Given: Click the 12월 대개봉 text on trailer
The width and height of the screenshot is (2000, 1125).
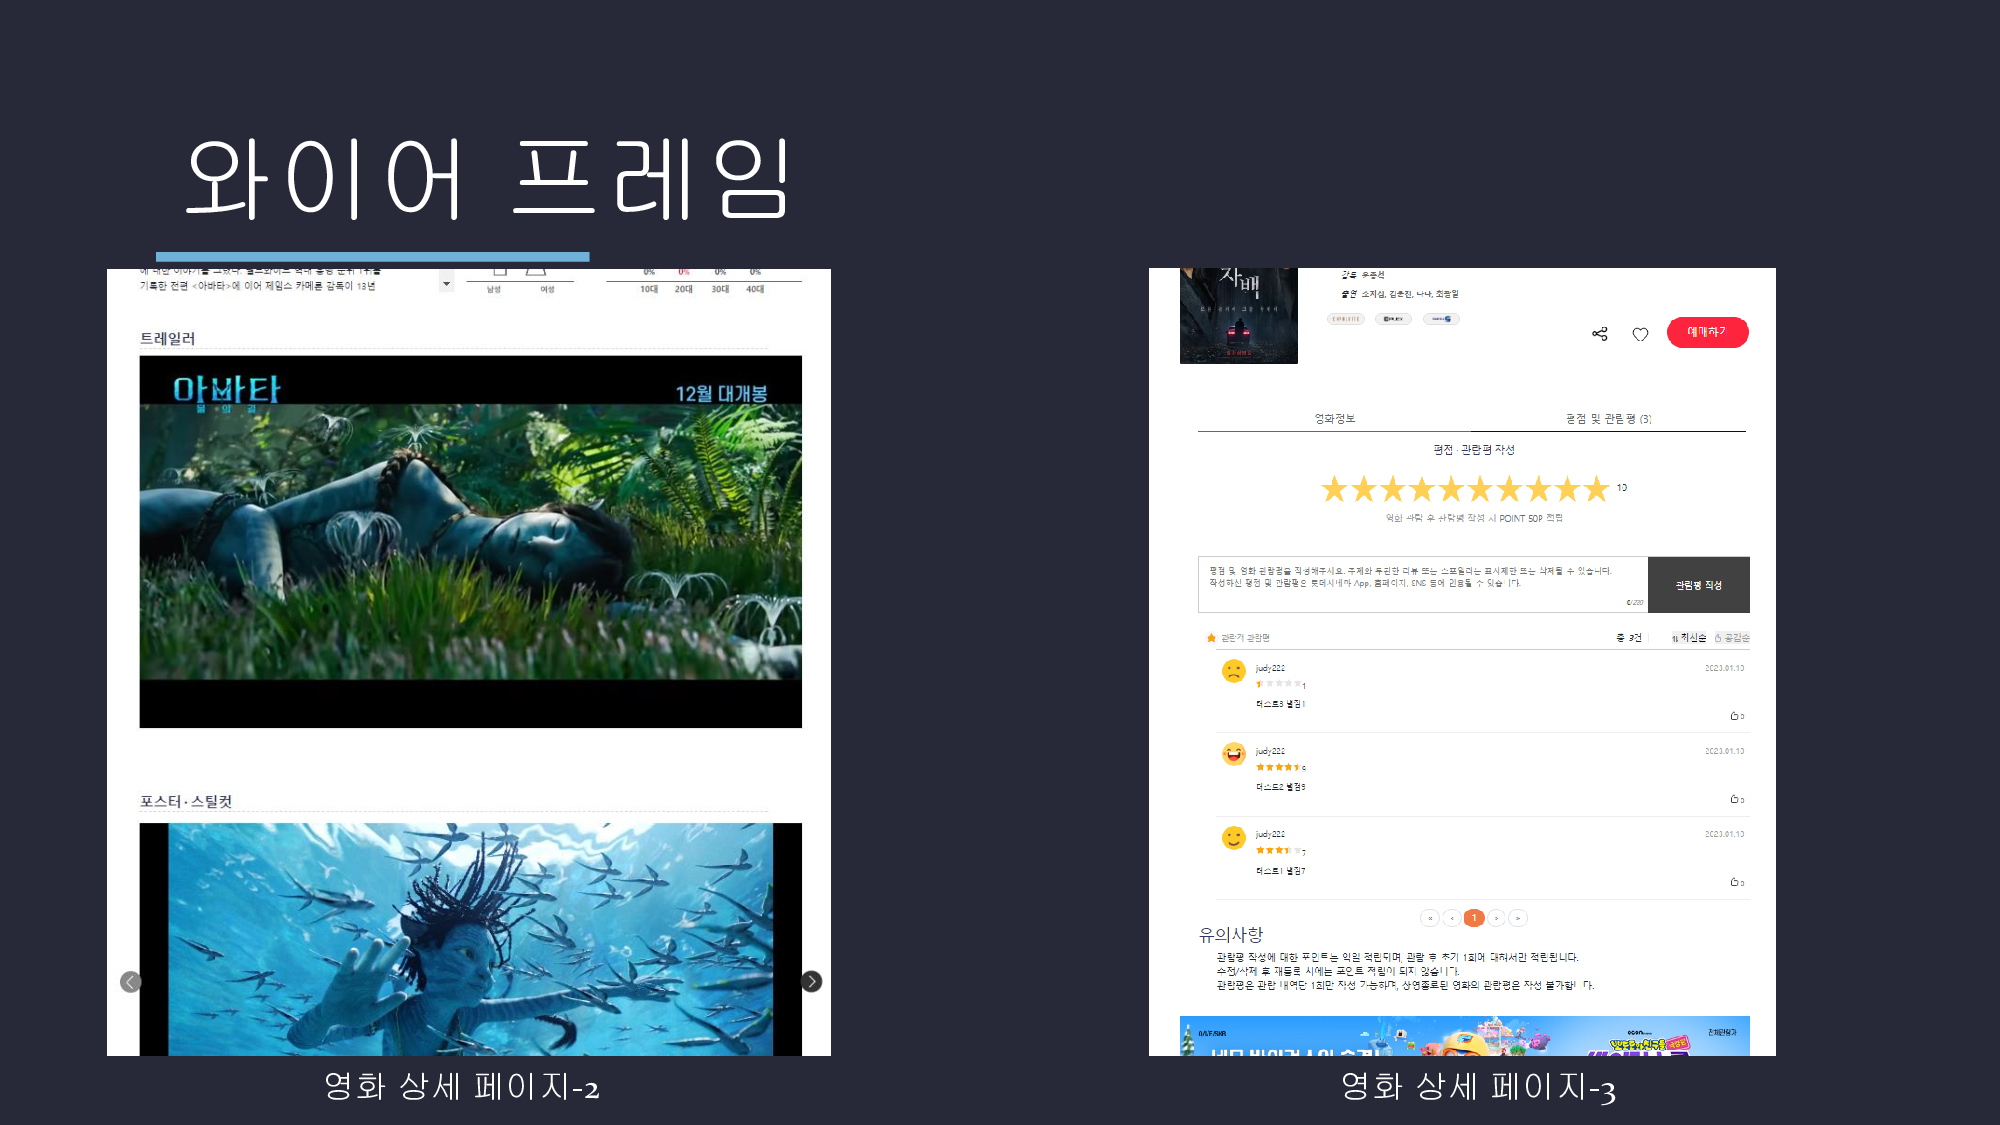Looking at the screenshot, I should coord(721,394).
